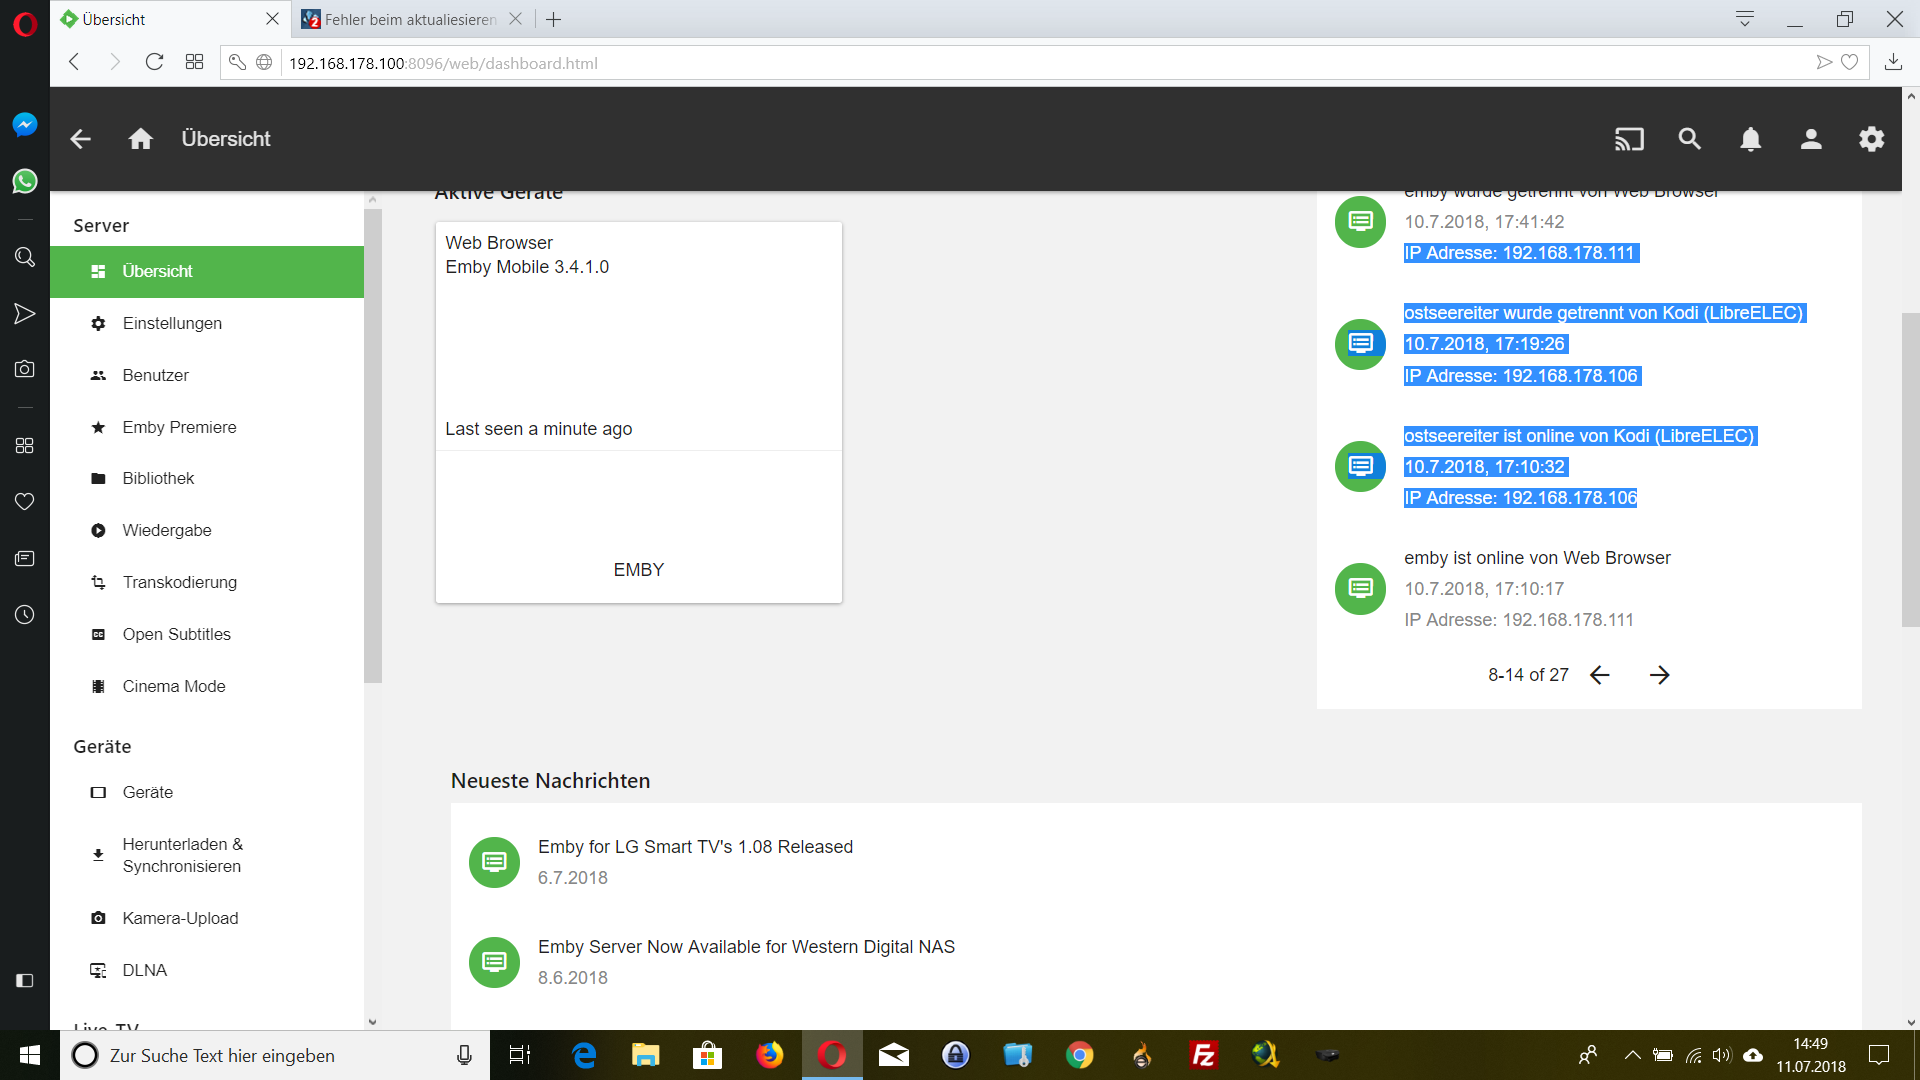The height and width of the screenshot is (1080, 1920).
Task: Open Emby search magnifier icon
Action: [x=1690, y=139]
